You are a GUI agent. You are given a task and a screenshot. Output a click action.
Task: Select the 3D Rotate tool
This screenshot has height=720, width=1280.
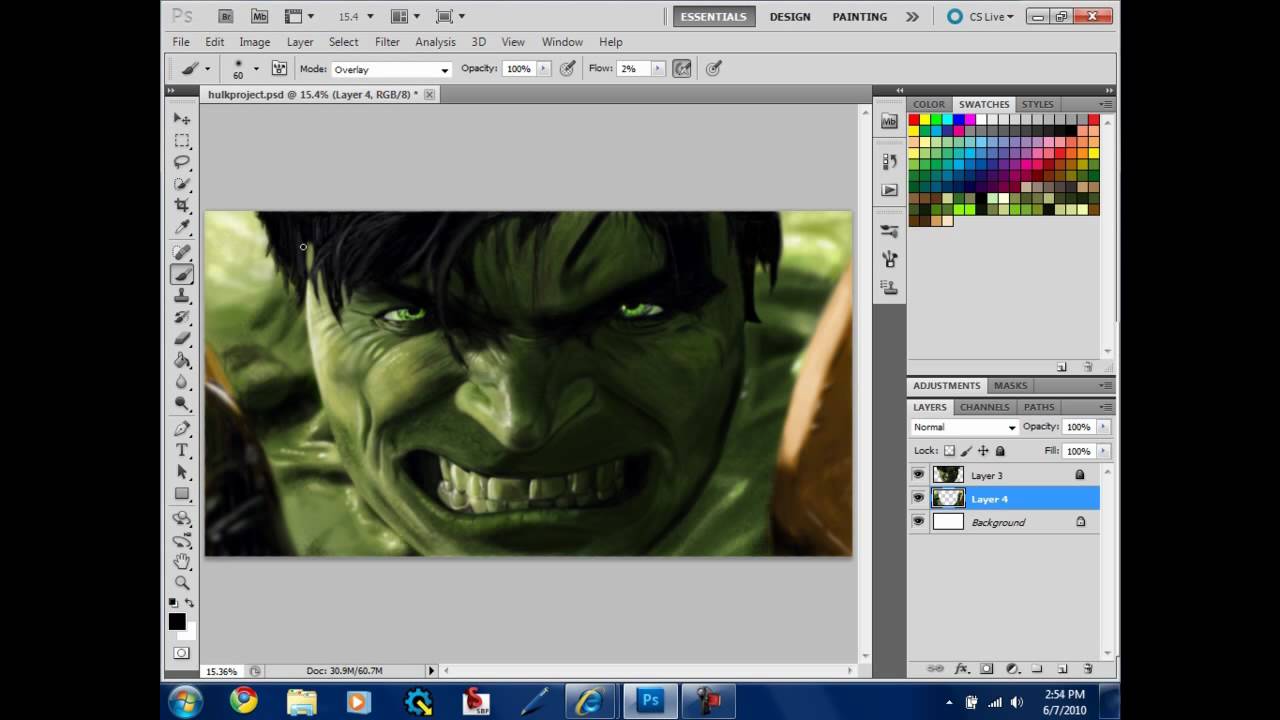point(182,518)
